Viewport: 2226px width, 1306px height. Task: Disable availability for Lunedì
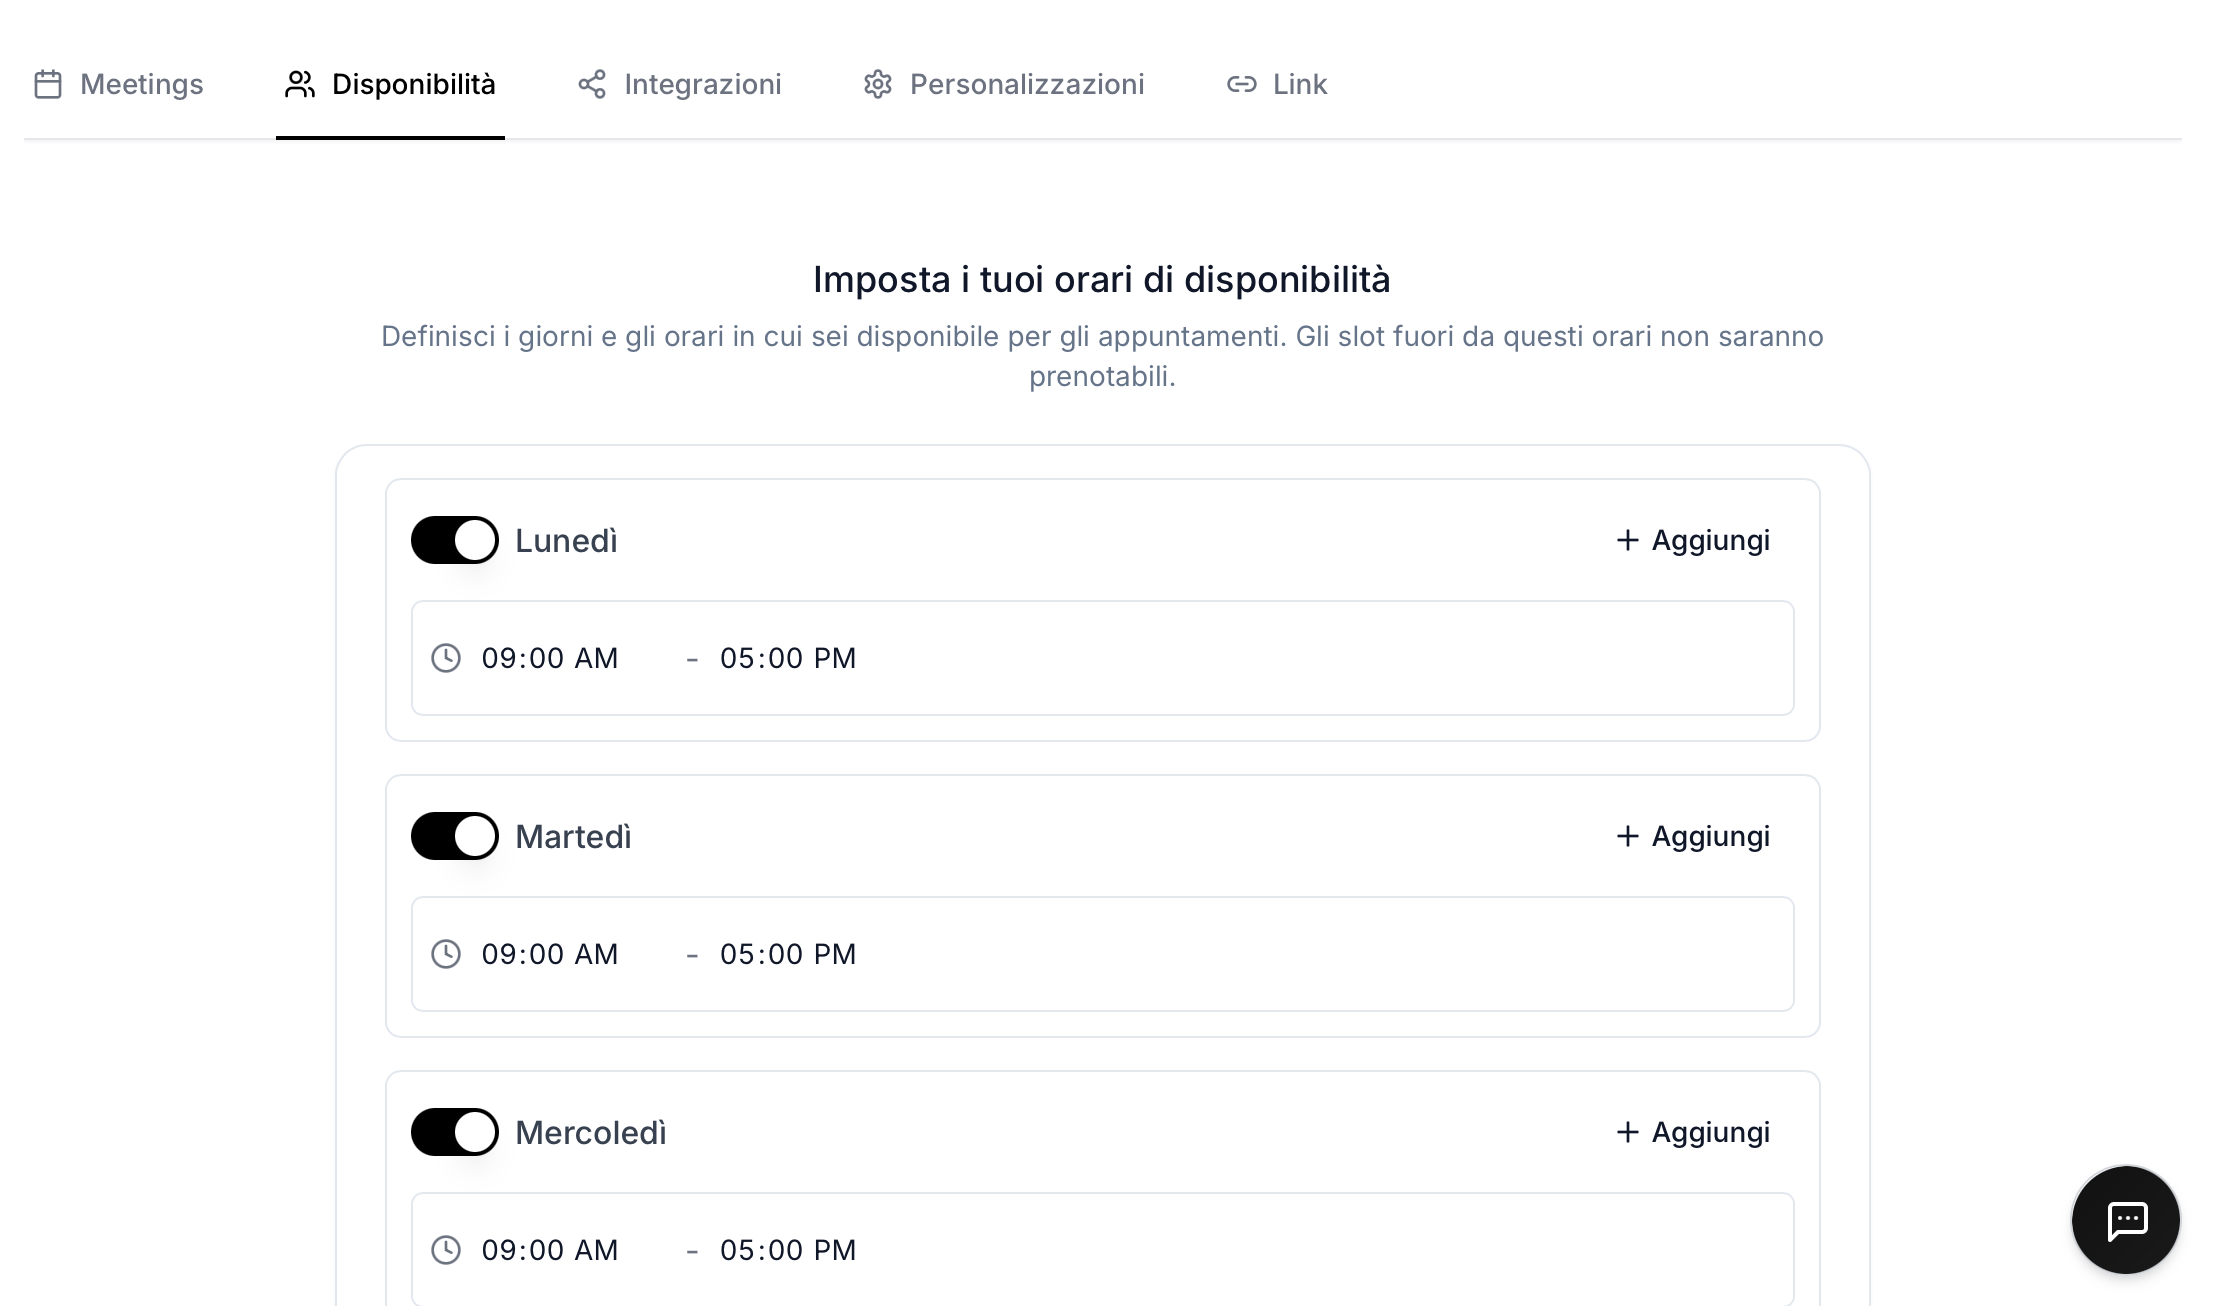click(x=455, y=539)
